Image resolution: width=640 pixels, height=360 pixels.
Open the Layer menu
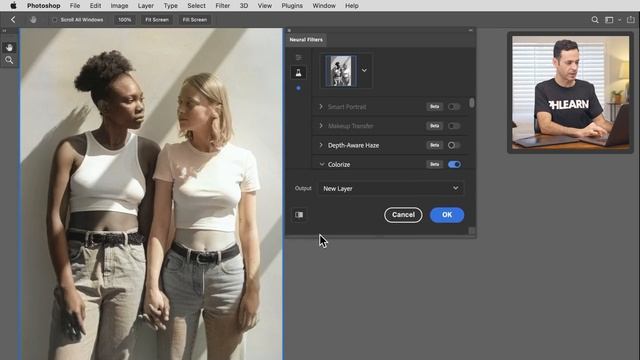pyautogui.click(x=145, y=6)
